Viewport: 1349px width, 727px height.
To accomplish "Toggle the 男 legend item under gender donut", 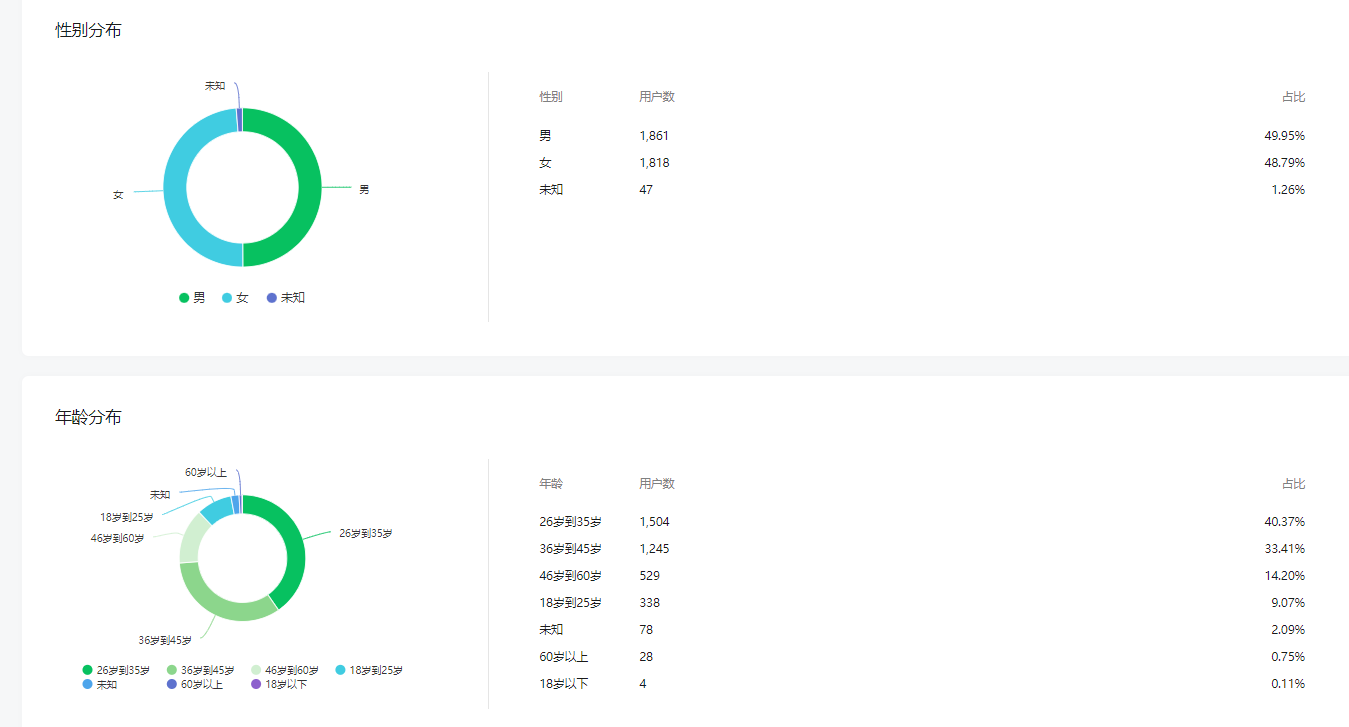I will 192,298.
